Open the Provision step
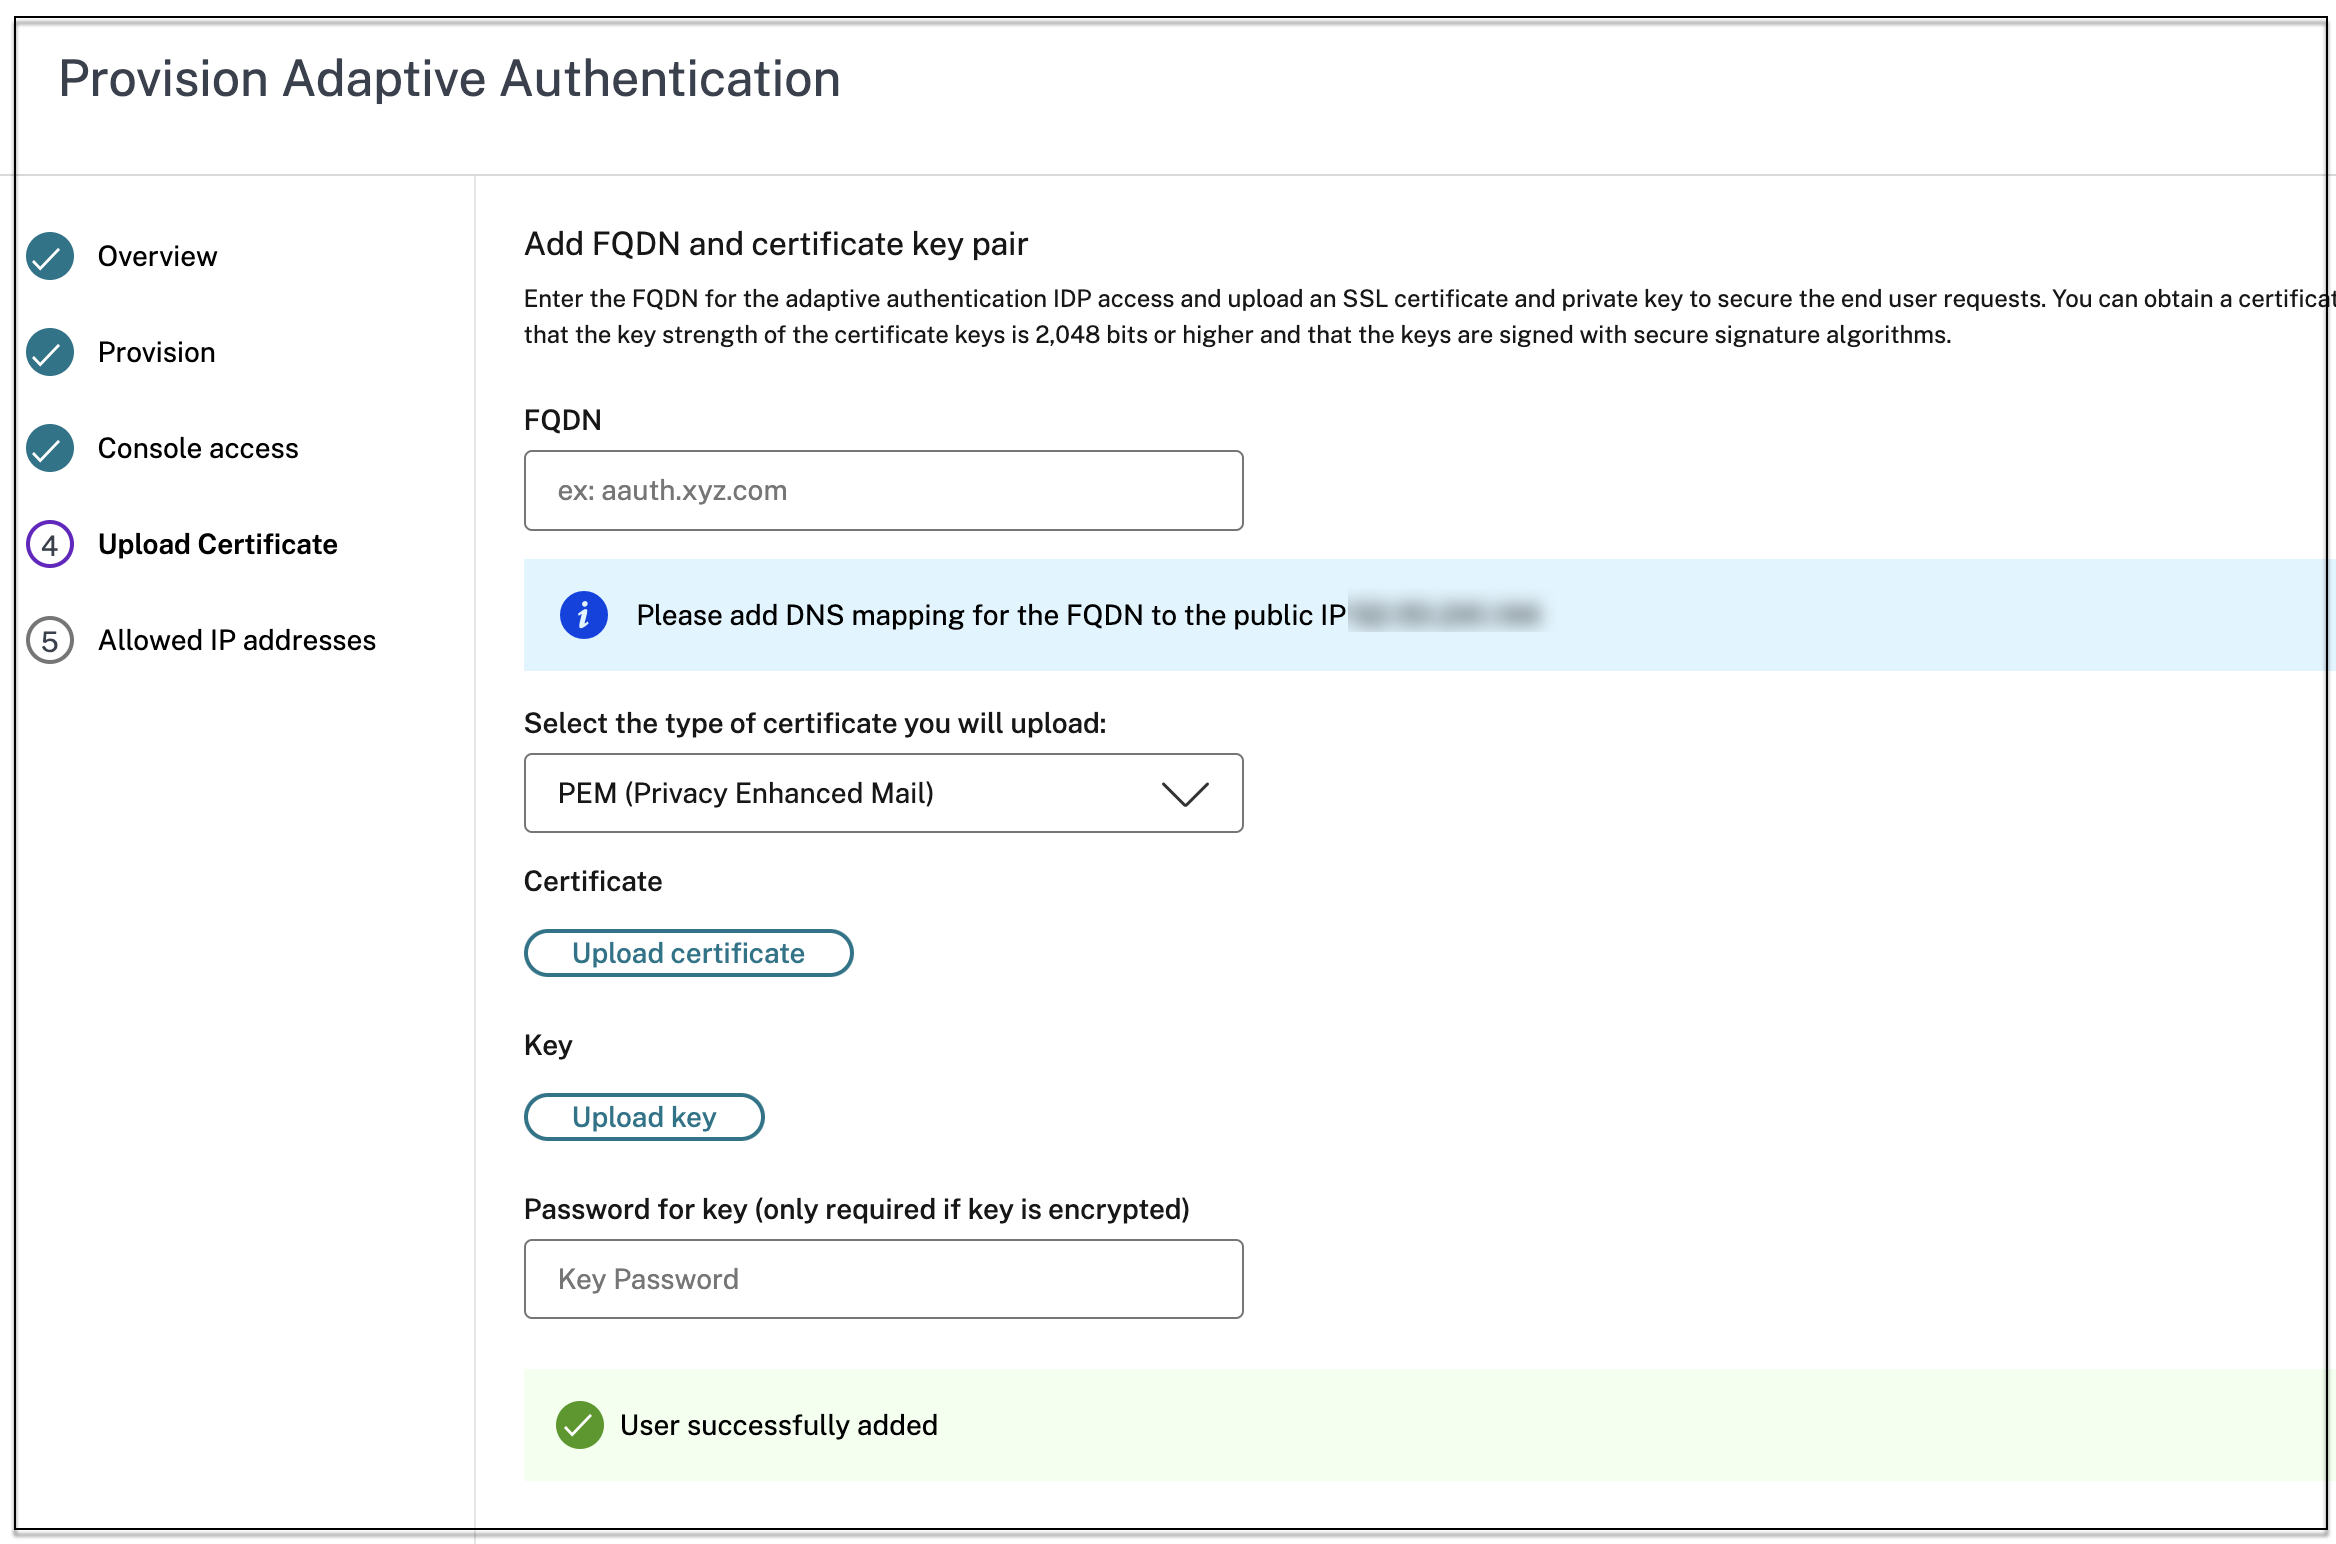The image size is (2336, 1544). 156,352
